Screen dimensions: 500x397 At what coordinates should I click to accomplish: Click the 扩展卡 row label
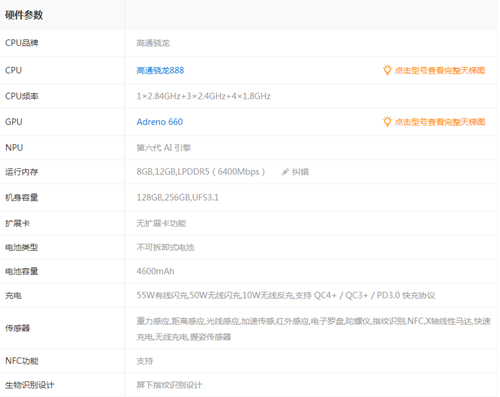click(x=17, y=223)
